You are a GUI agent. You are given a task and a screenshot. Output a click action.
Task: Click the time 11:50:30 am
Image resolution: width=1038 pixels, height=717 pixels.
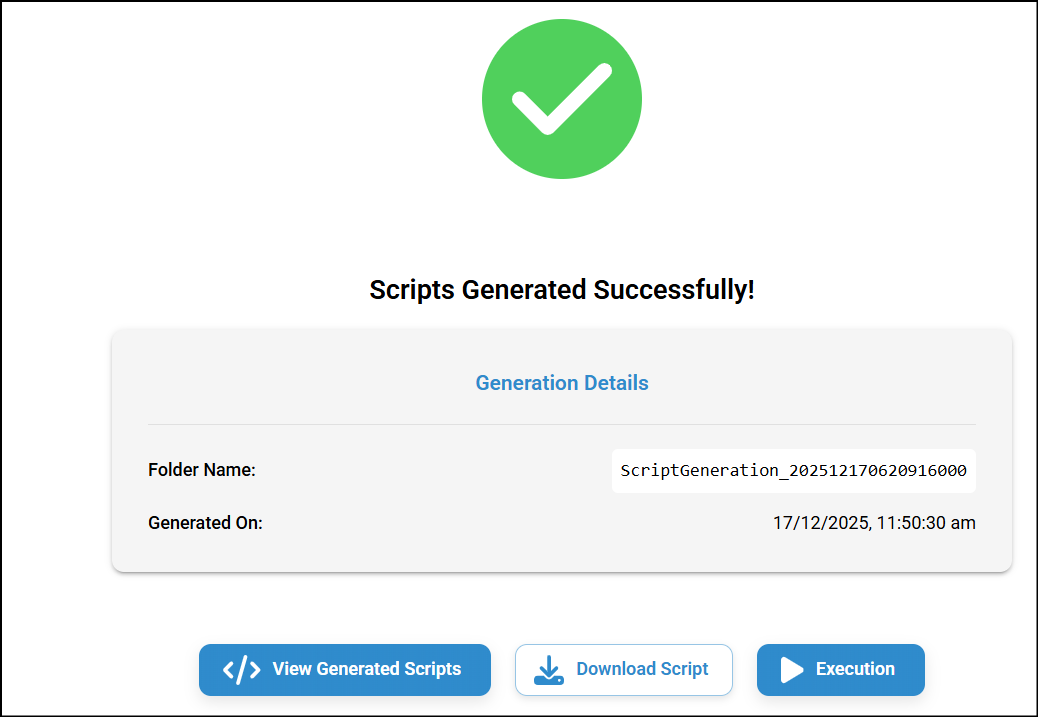(927, 523)
